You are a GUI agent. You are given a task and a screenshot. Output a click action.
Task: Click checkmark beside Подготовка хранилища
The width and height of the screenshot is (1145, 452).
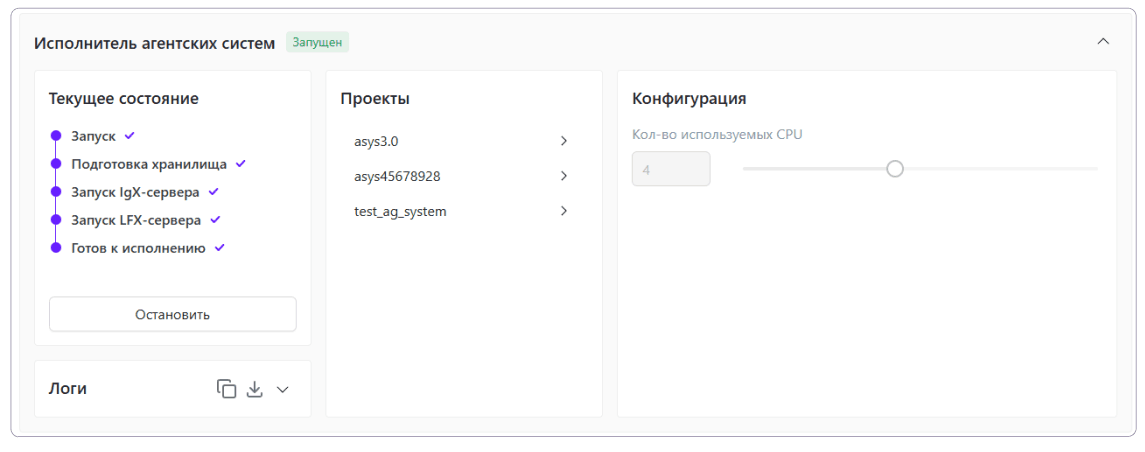pos(240,163)
